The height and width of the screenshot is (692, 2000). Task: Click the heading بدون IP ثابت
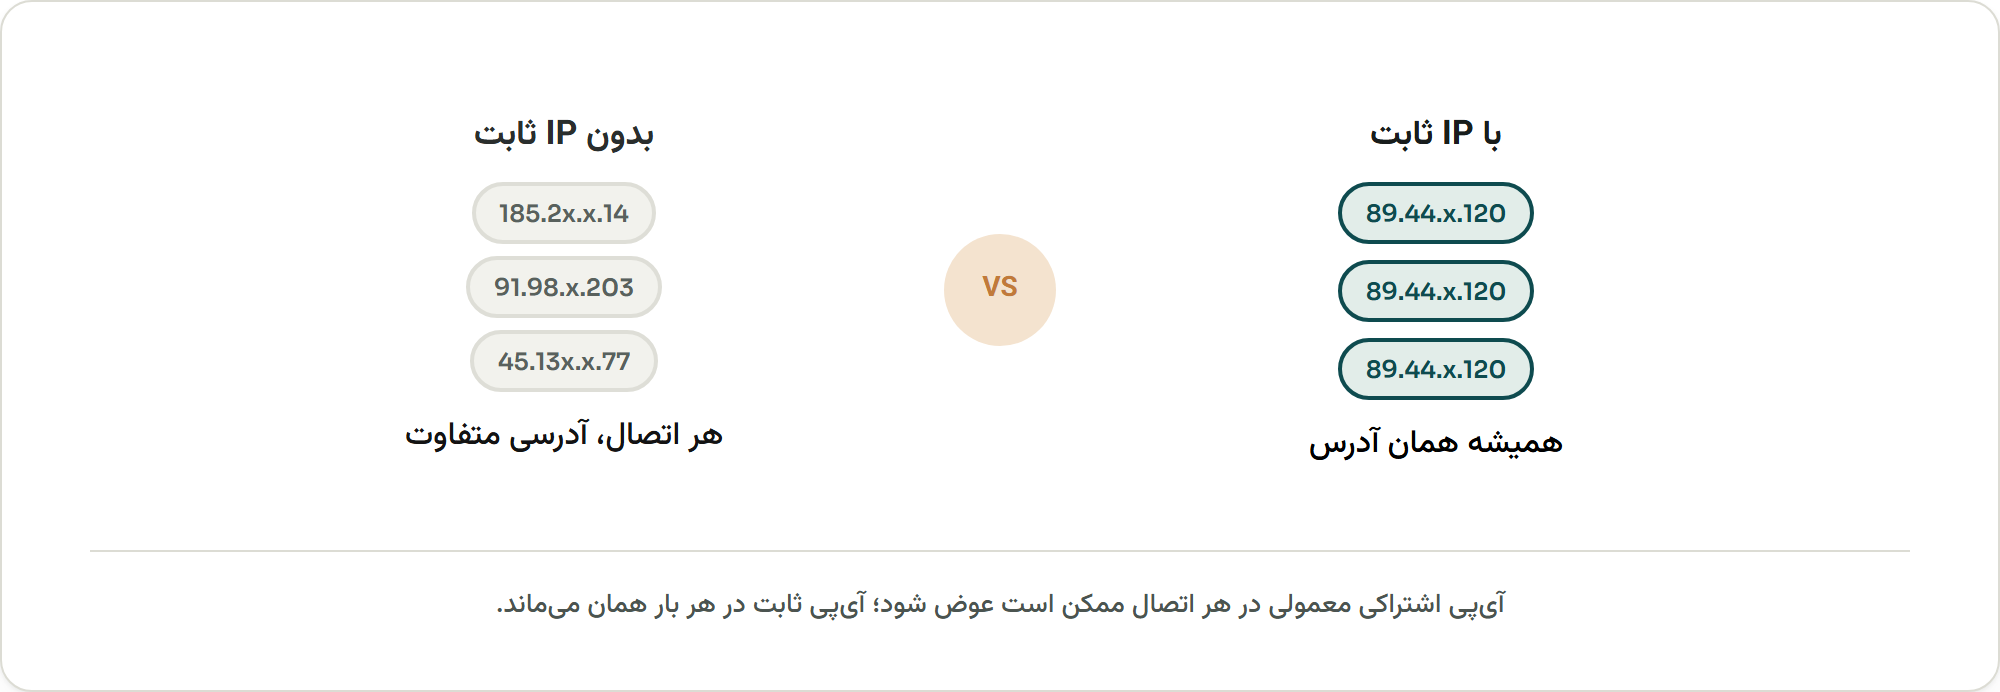(x=564, y=133)
